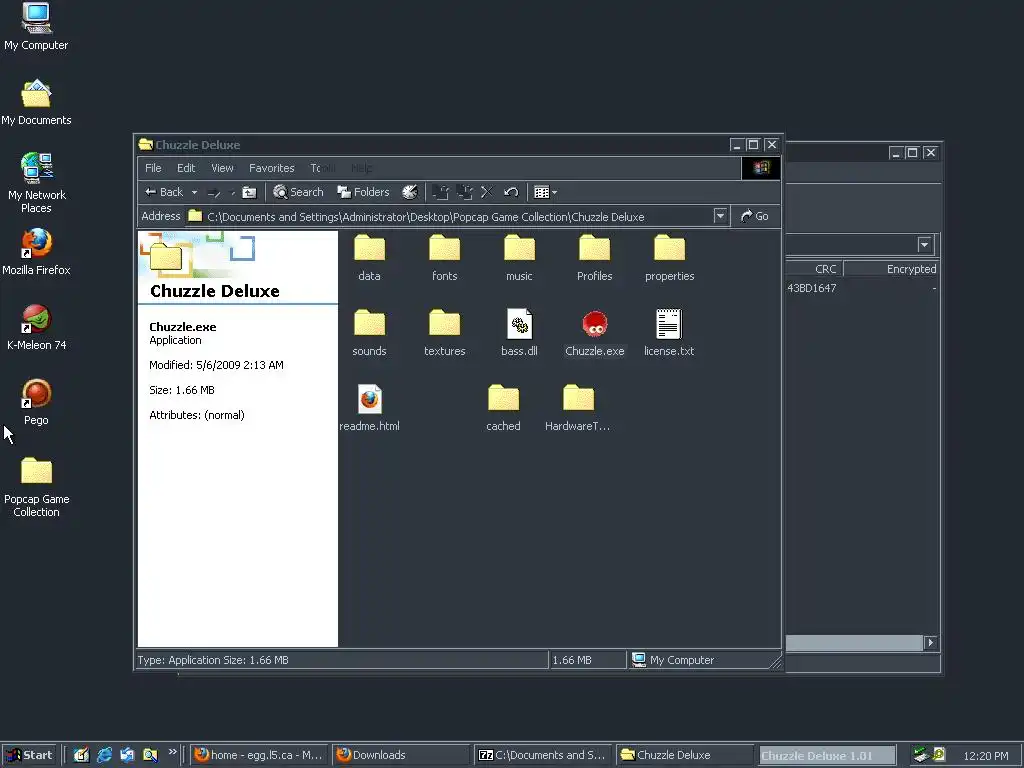Click the Forward arrow button
This screenshot has height=768, width=1024.
[214, 192]
